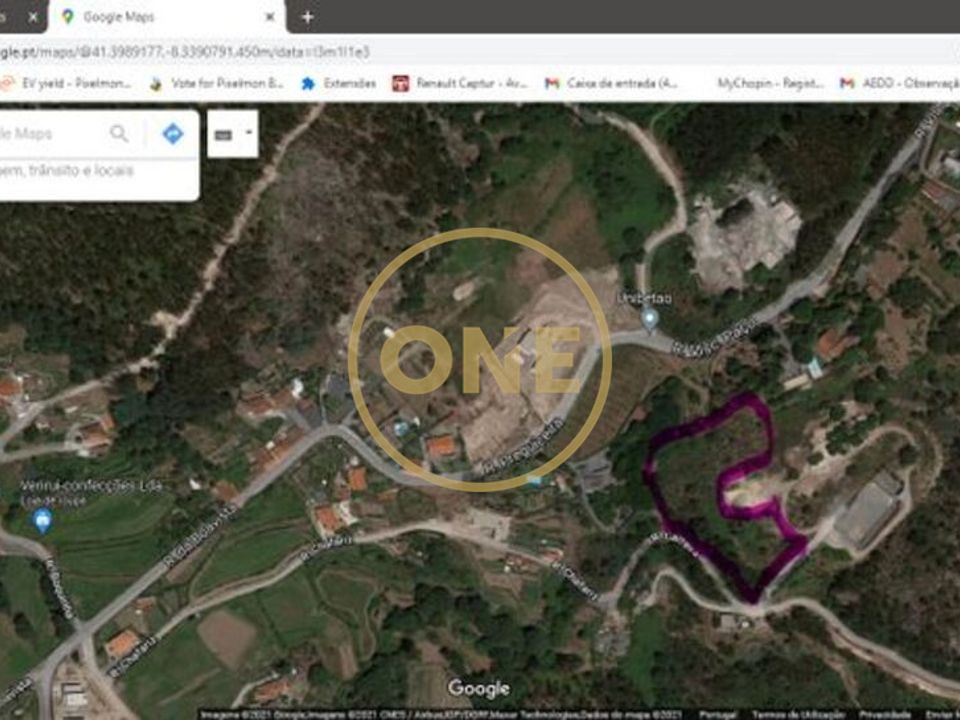Screen dimensions: 960x720
Task: Open the Privacidade footer link
Action: [885, 715]
